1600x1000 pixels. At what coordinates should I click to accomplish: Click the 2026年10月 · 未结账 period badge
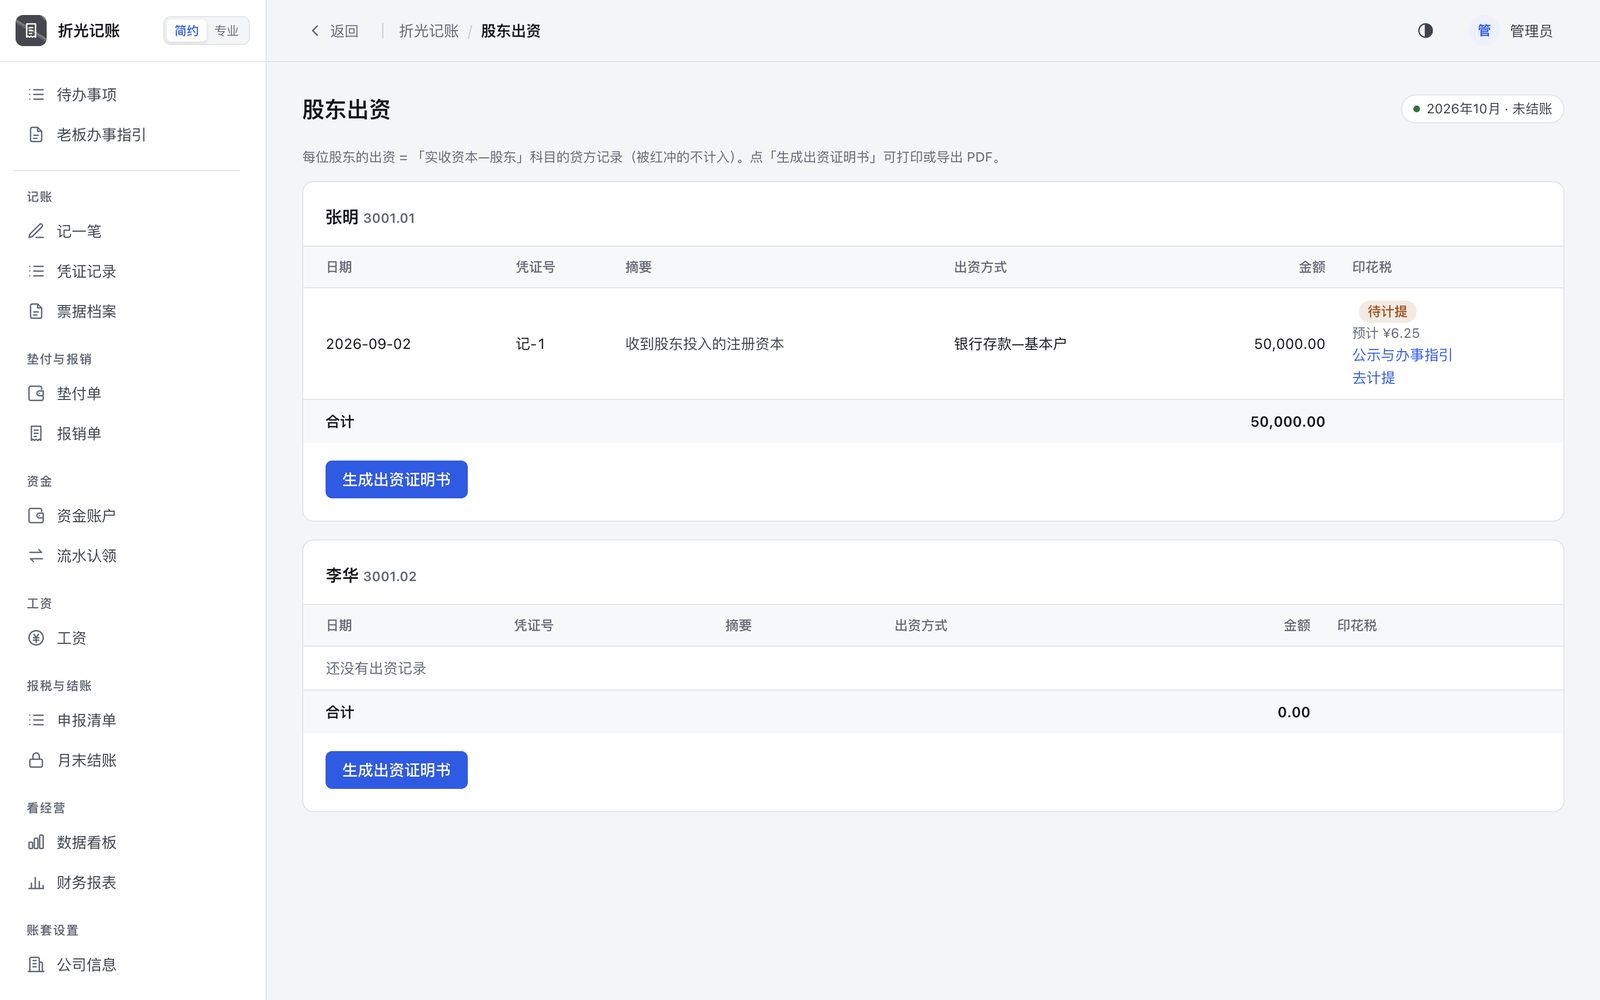coord(1482,109)
